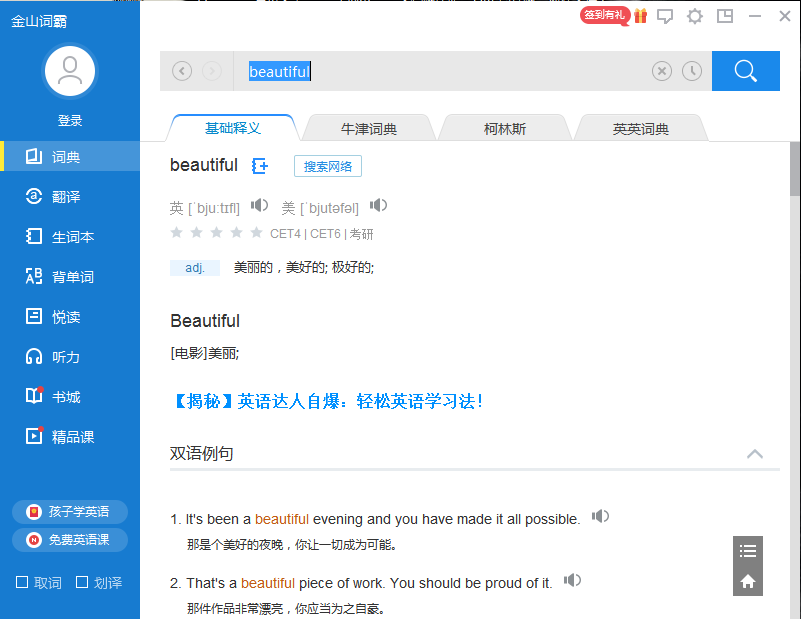The height and width of the screenshot is (619, 801).
Task: Enable the 划译 checkbox
Action: point(82,582)
